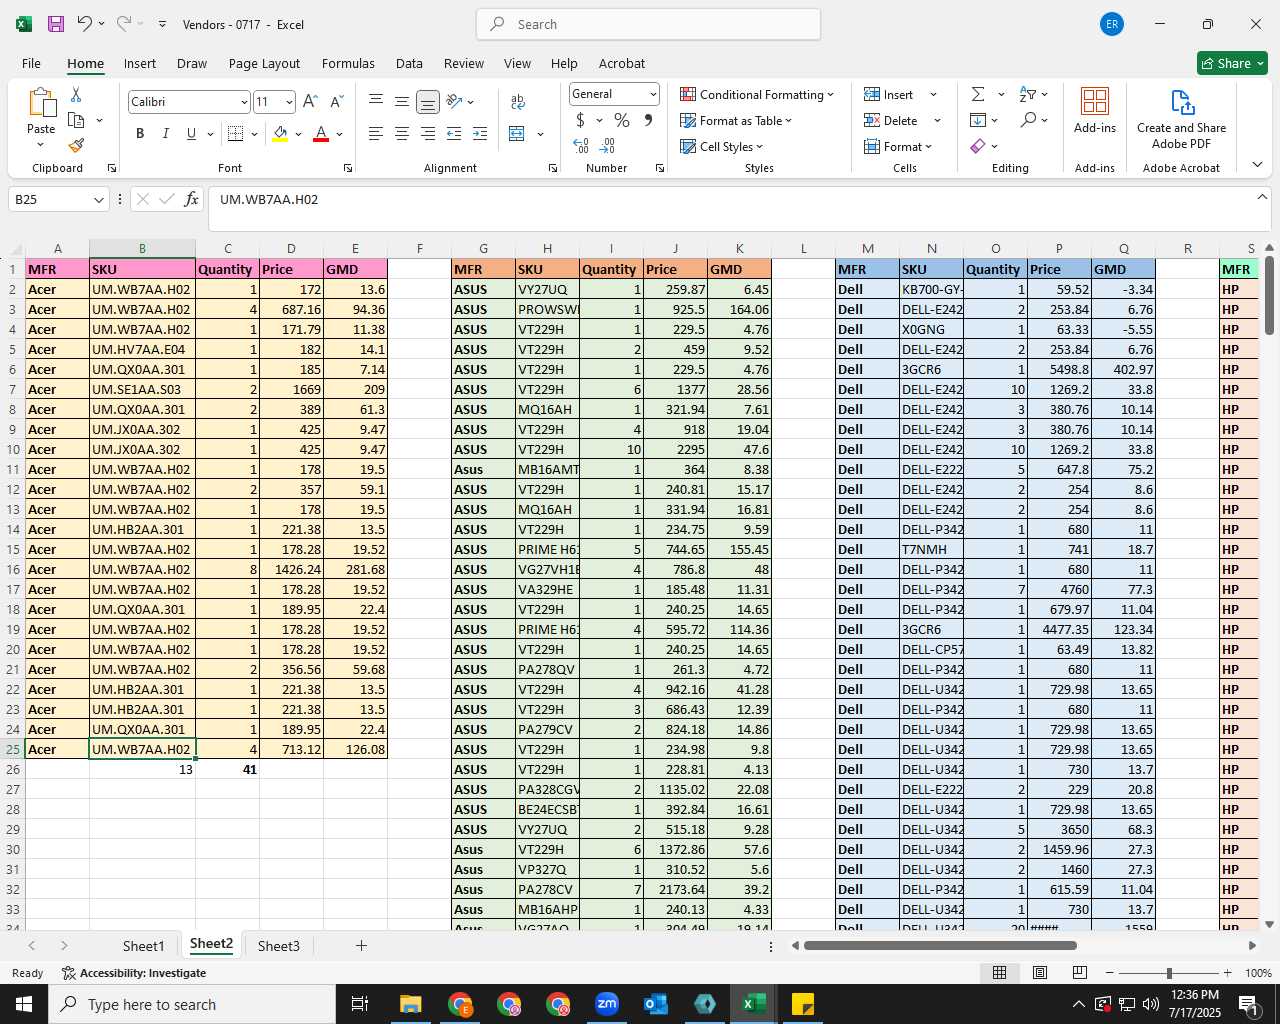Adjust the zoom slider in status bar

coord(1168,973)
